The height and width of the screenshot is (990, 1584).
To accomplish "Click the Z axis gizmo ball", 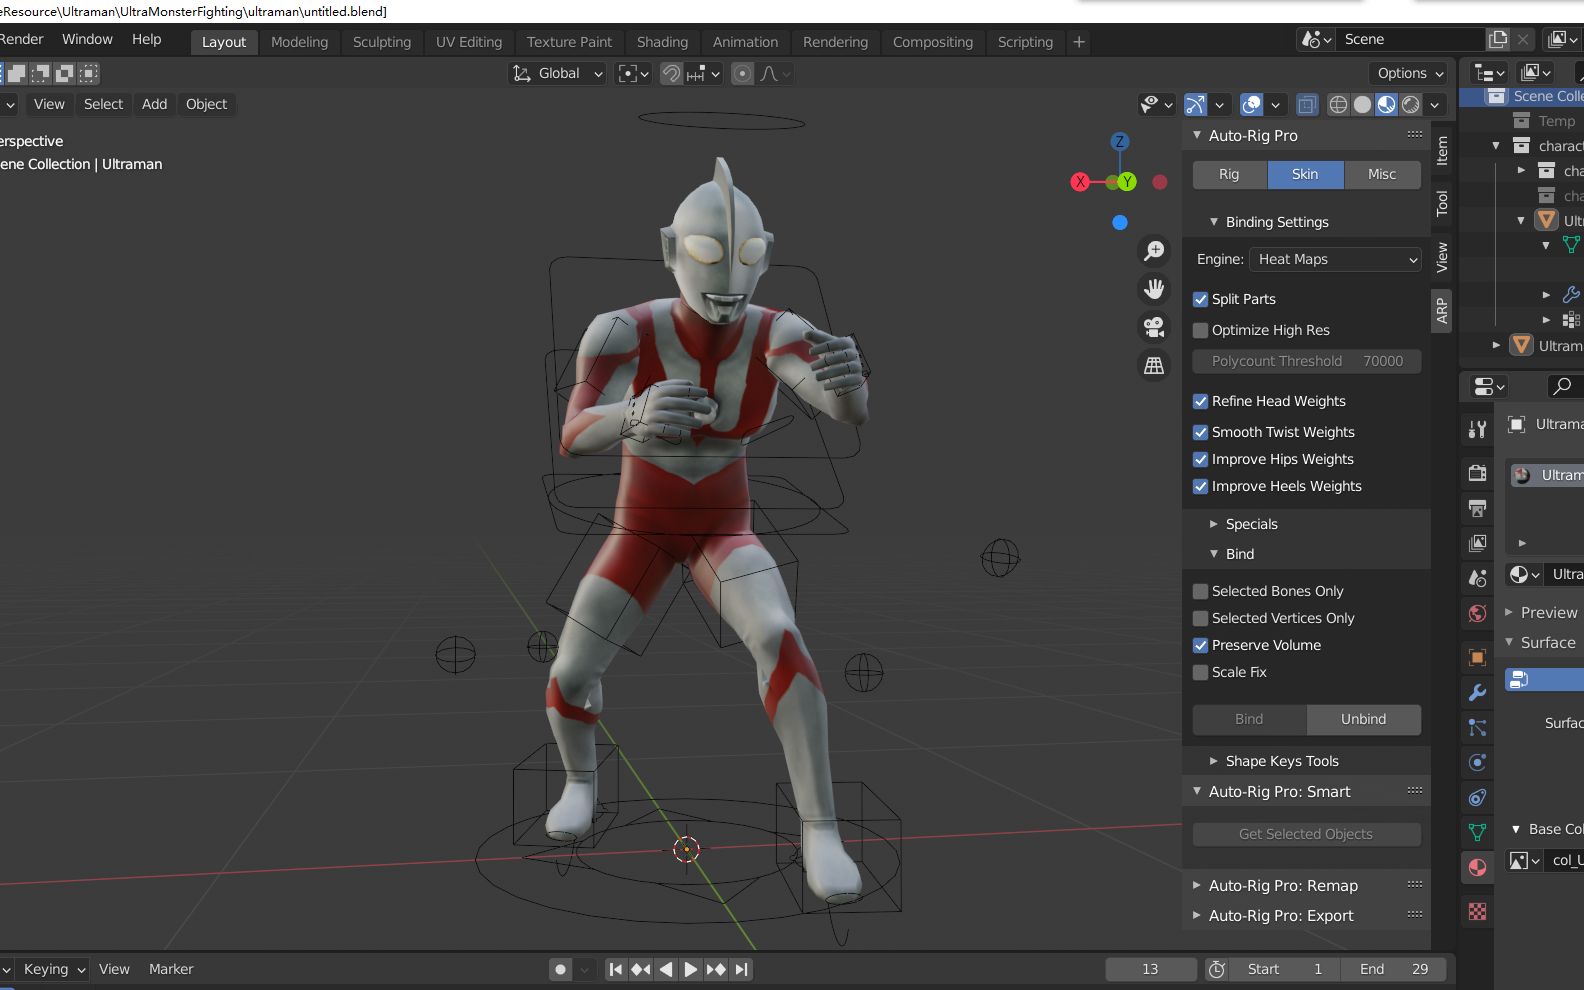I will [x=1120, y=141].
